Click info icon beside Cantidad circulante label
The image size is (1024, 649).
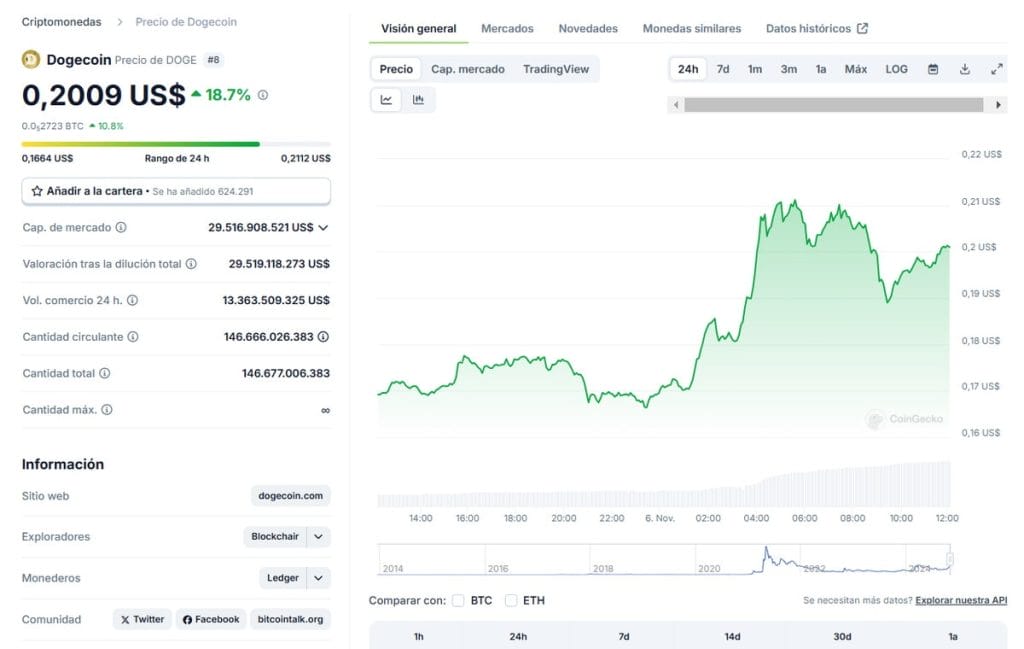point(133,337)
